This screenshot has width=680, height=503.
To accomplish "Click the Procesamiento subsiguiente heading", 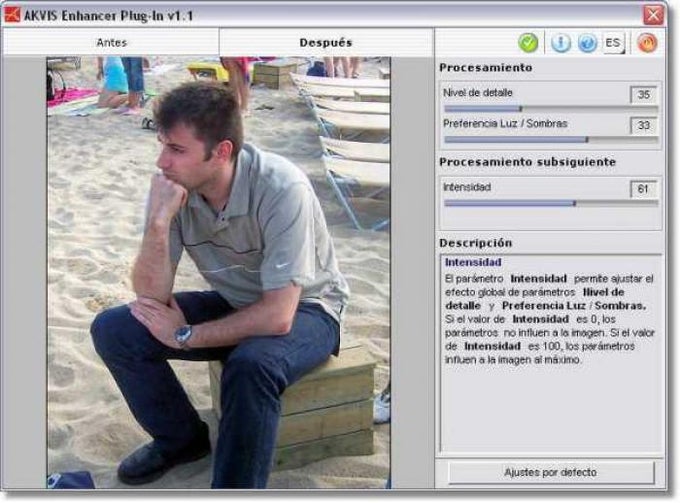I will coord(527,162).
